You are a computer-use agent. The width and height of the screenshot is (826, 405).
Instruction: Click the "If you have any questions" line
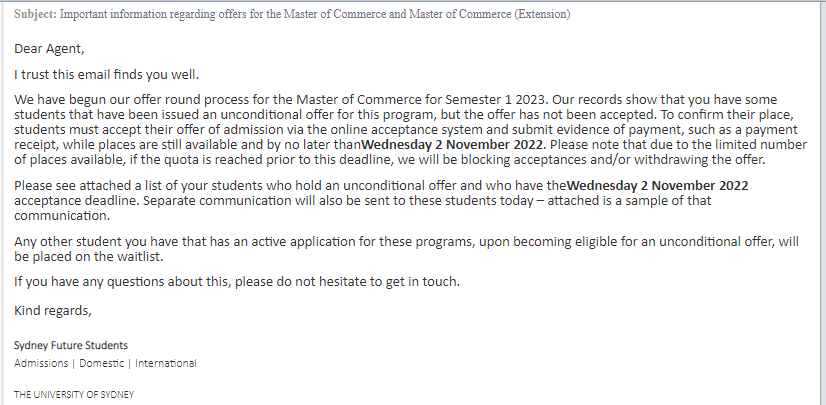pos(237,282)
